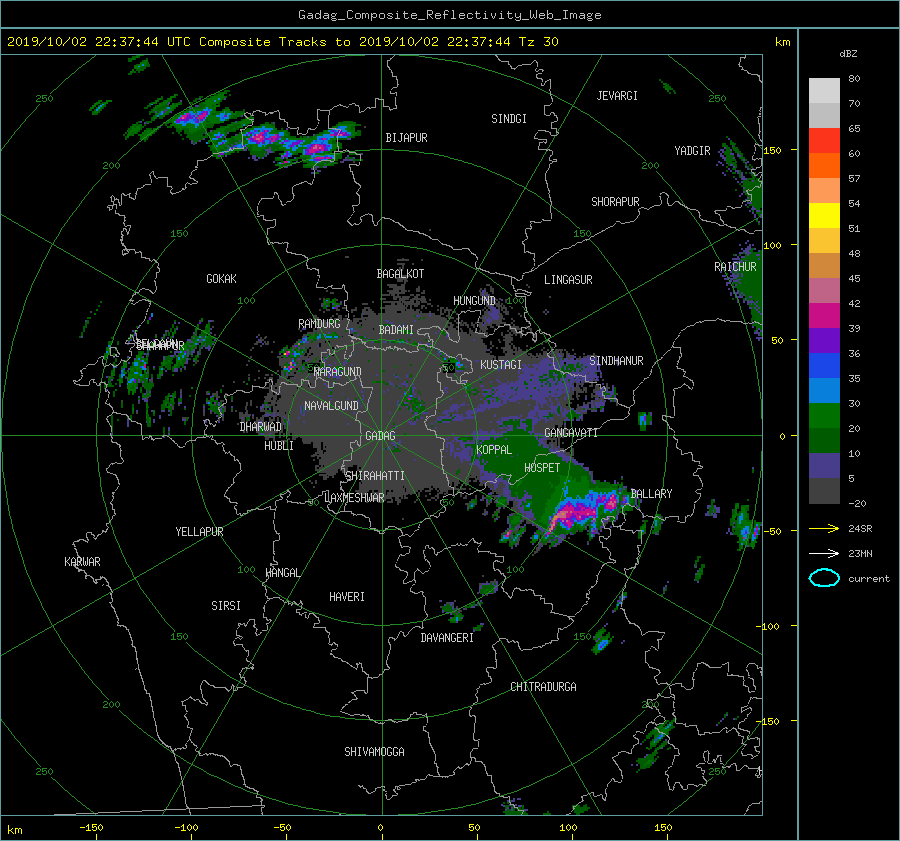Click the HAVERI city label
The width and height of the screenshot is (900, 841).
(x=347, y=597)
